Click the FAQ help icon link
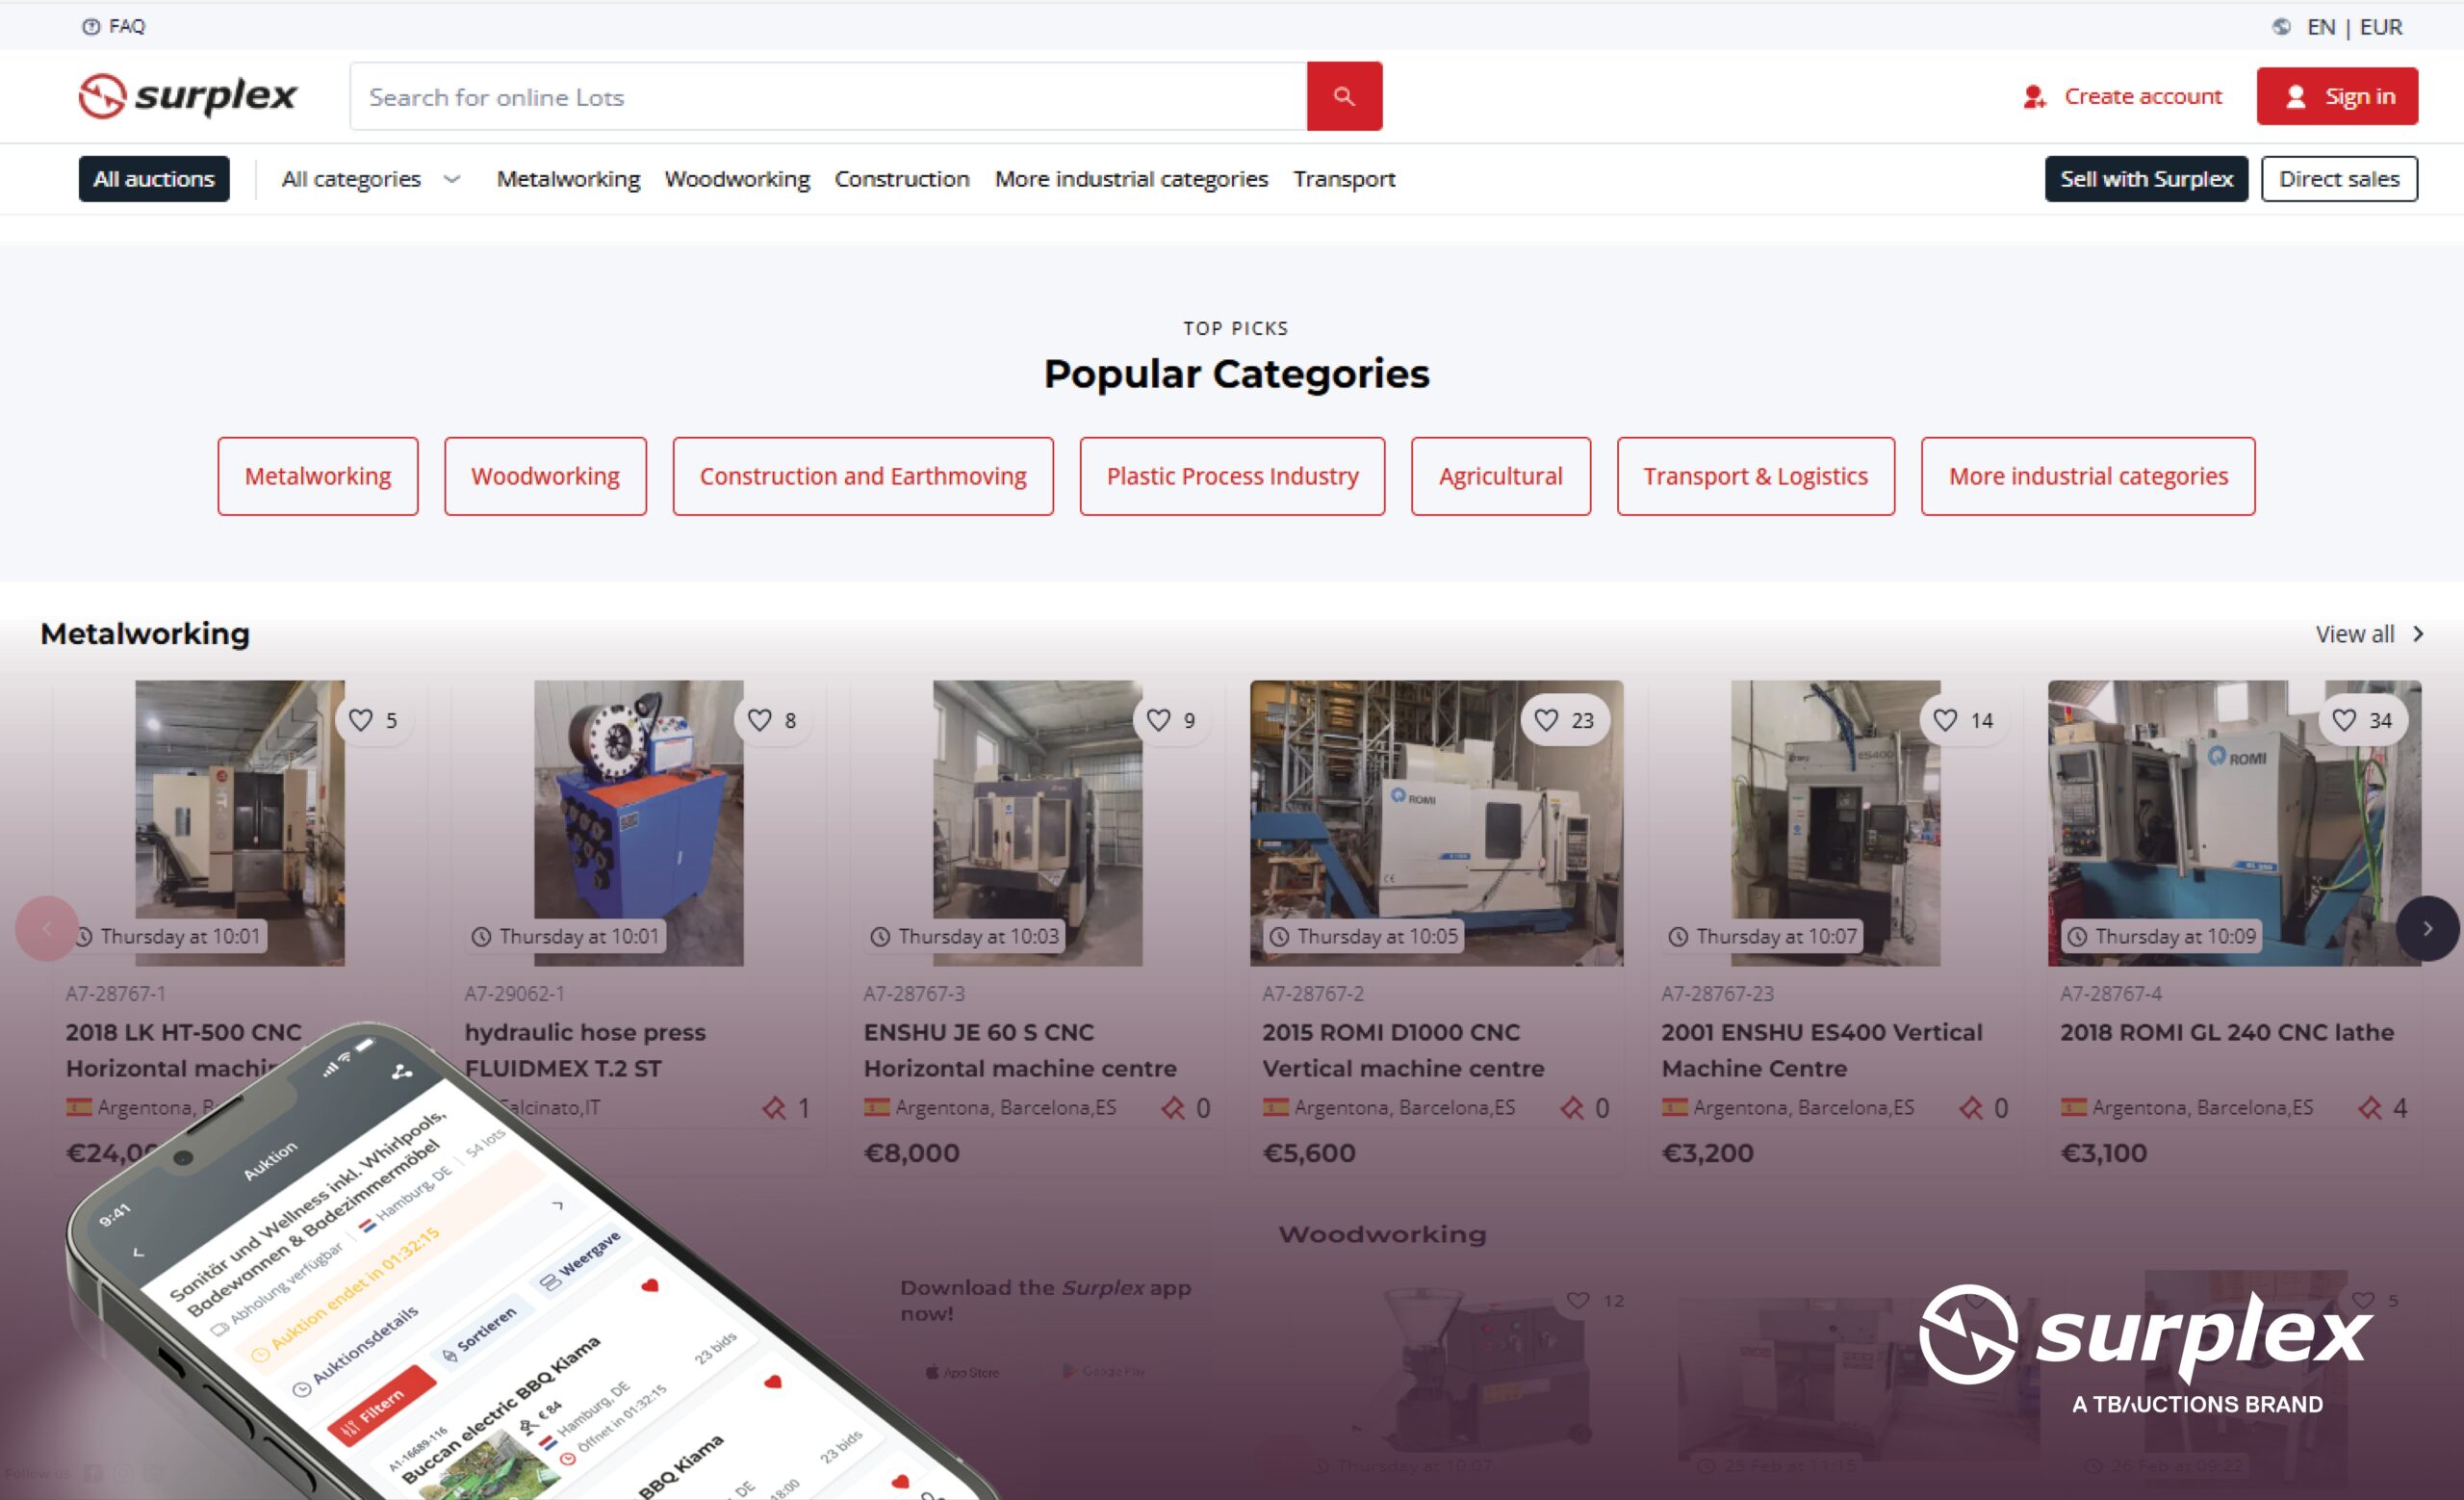Screen dimensions: 2464x1500 click(x=91, y=27)
